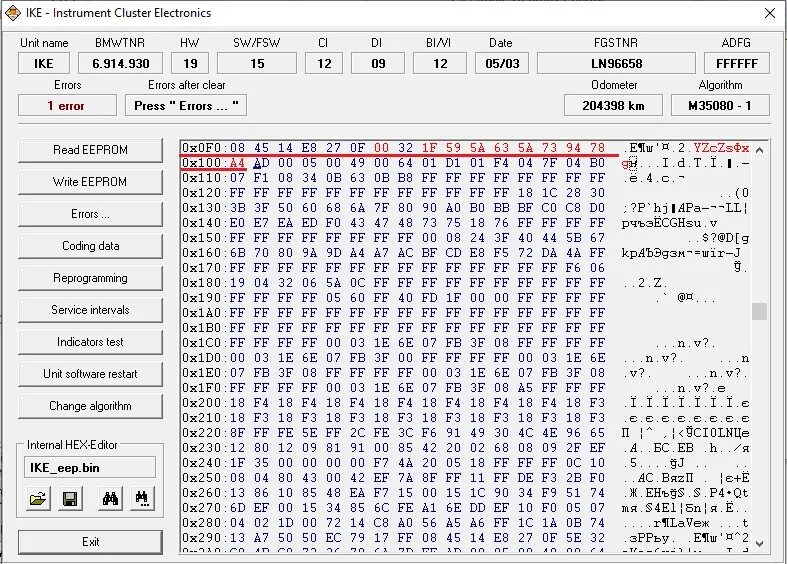Viewport: 787px width, 564px height.
Task: Open a file with the folder icon
Action: coord(39,498)
